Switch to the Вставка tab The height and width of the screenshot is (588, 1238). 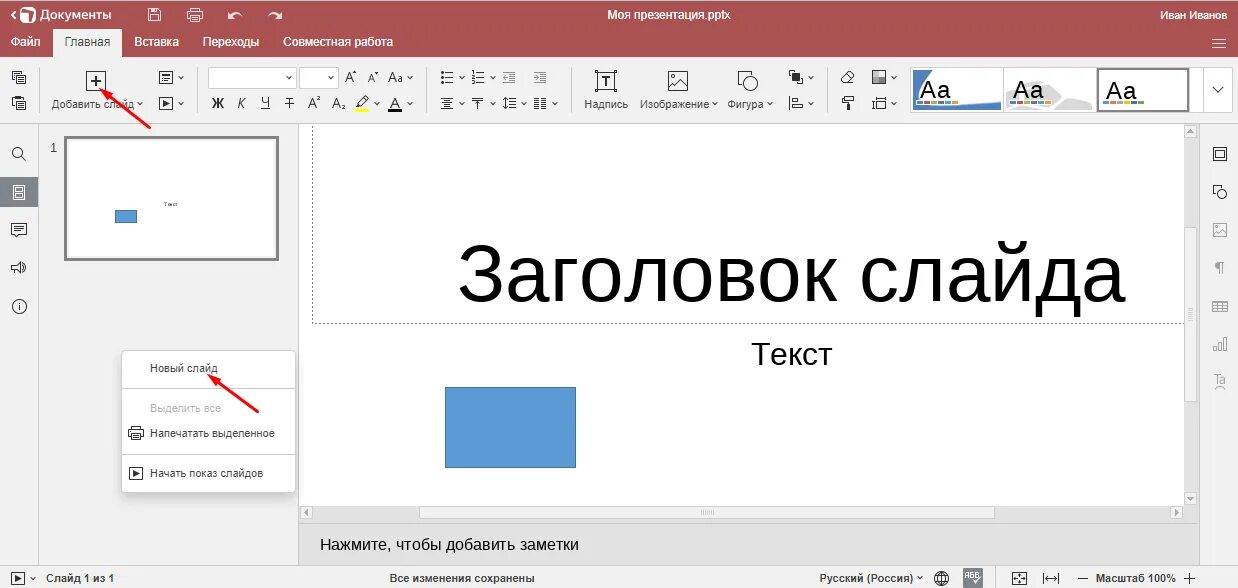point(156,41)
